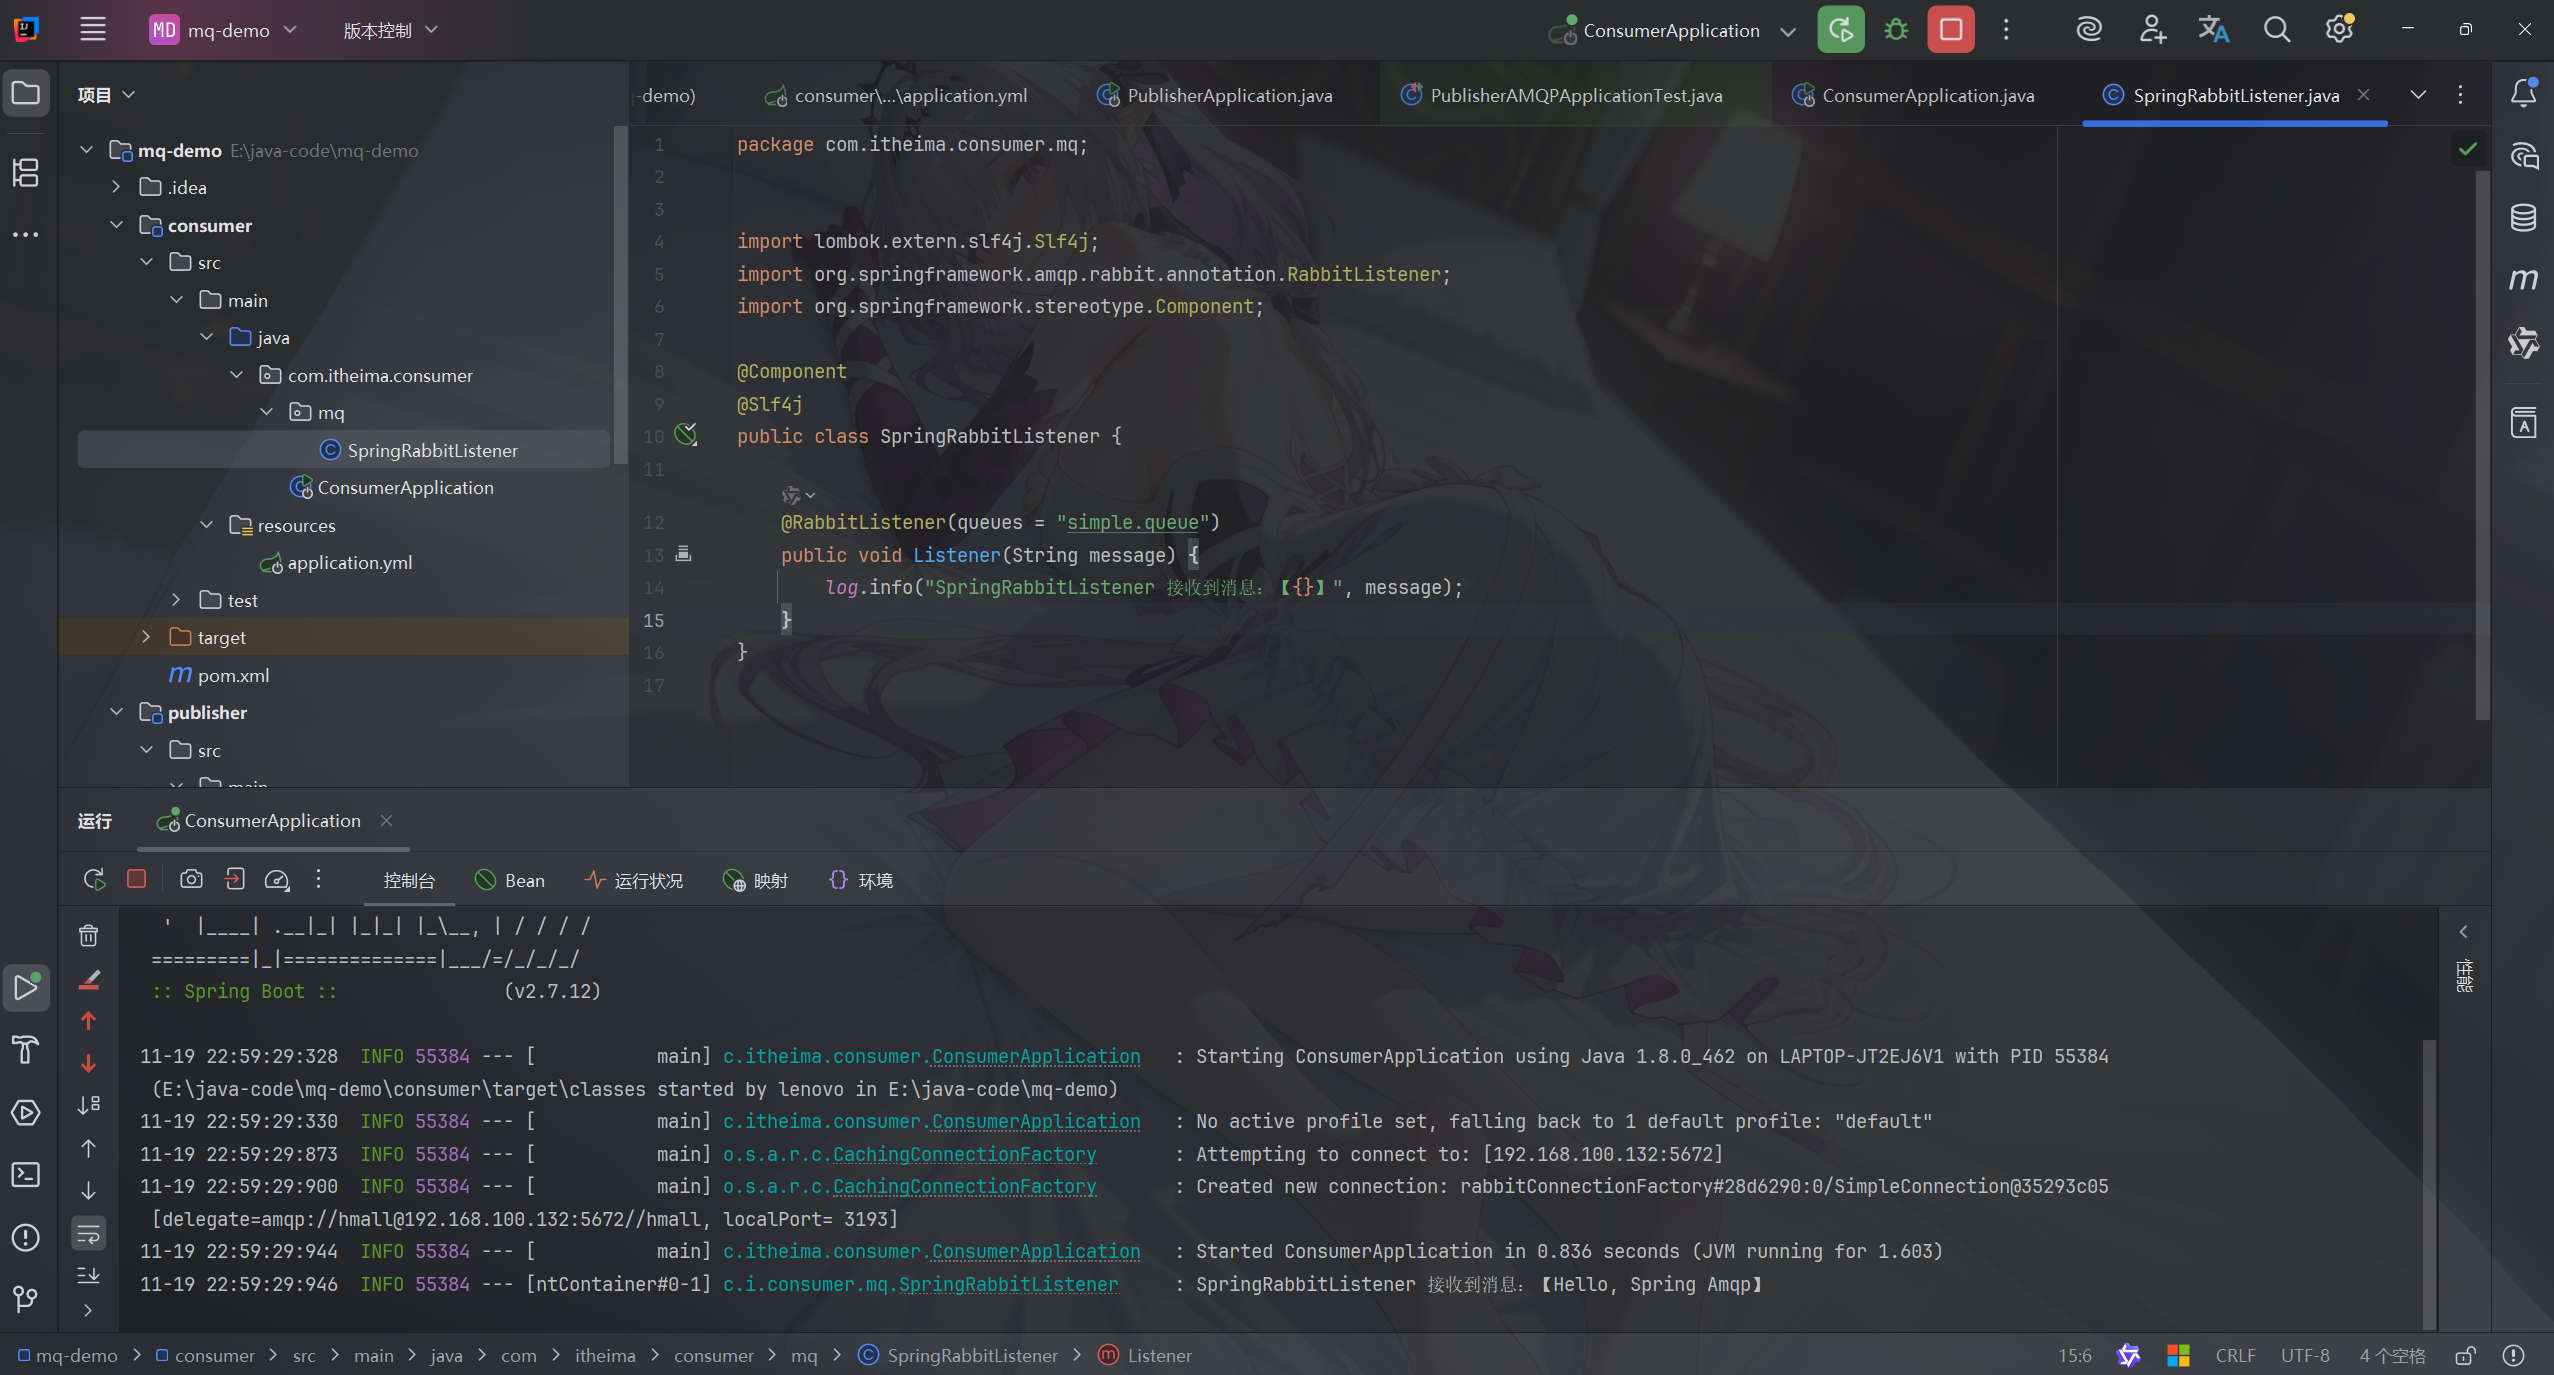Open the notifications bell panel
The image size is (2554, 1375).
pos(2523,93)
